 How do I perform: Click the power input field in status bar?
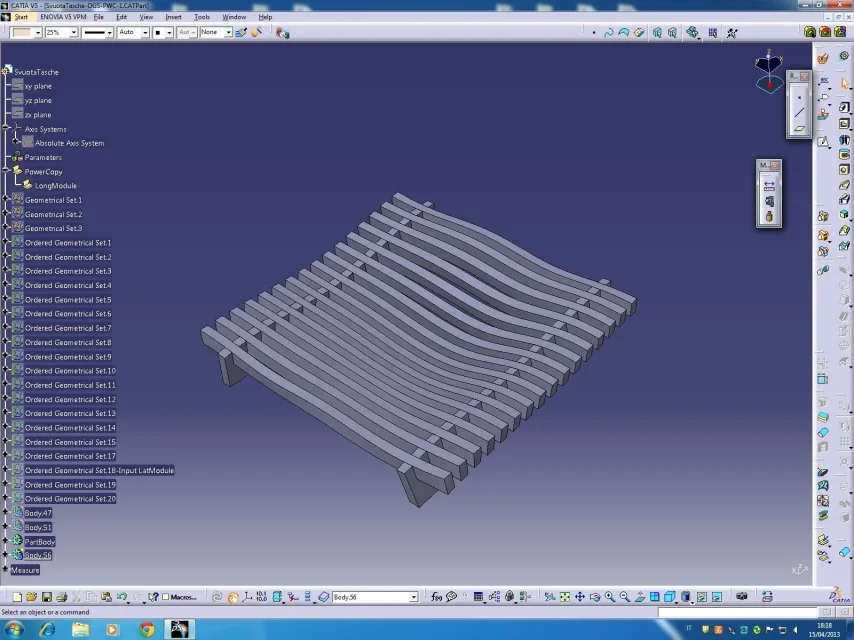[x=737, y=612]
